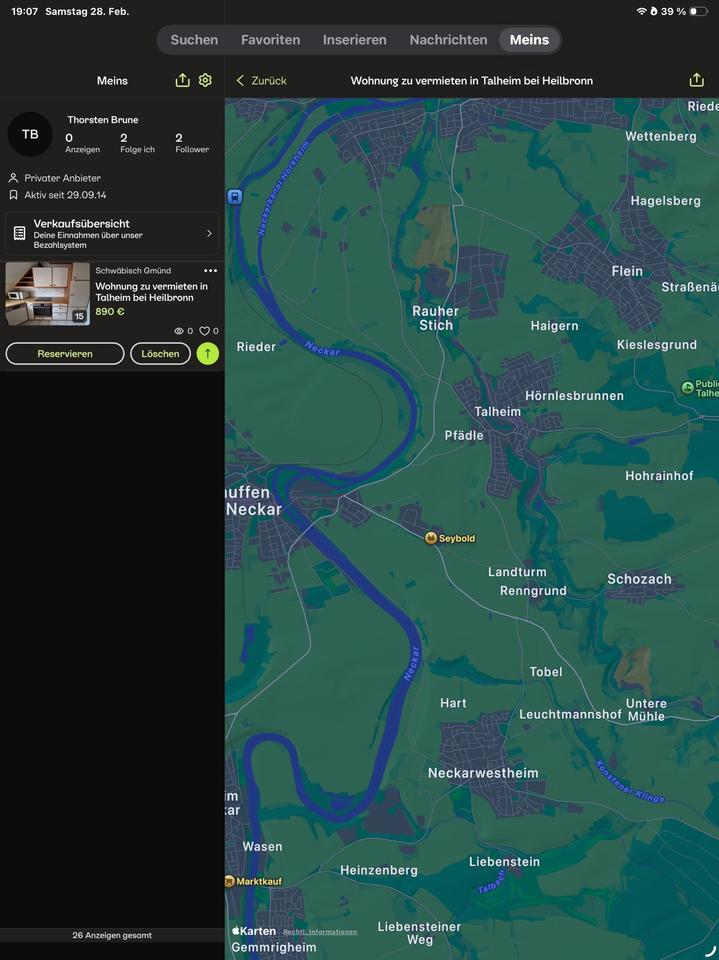Open settings gear in Meins header

pos(205,80)
